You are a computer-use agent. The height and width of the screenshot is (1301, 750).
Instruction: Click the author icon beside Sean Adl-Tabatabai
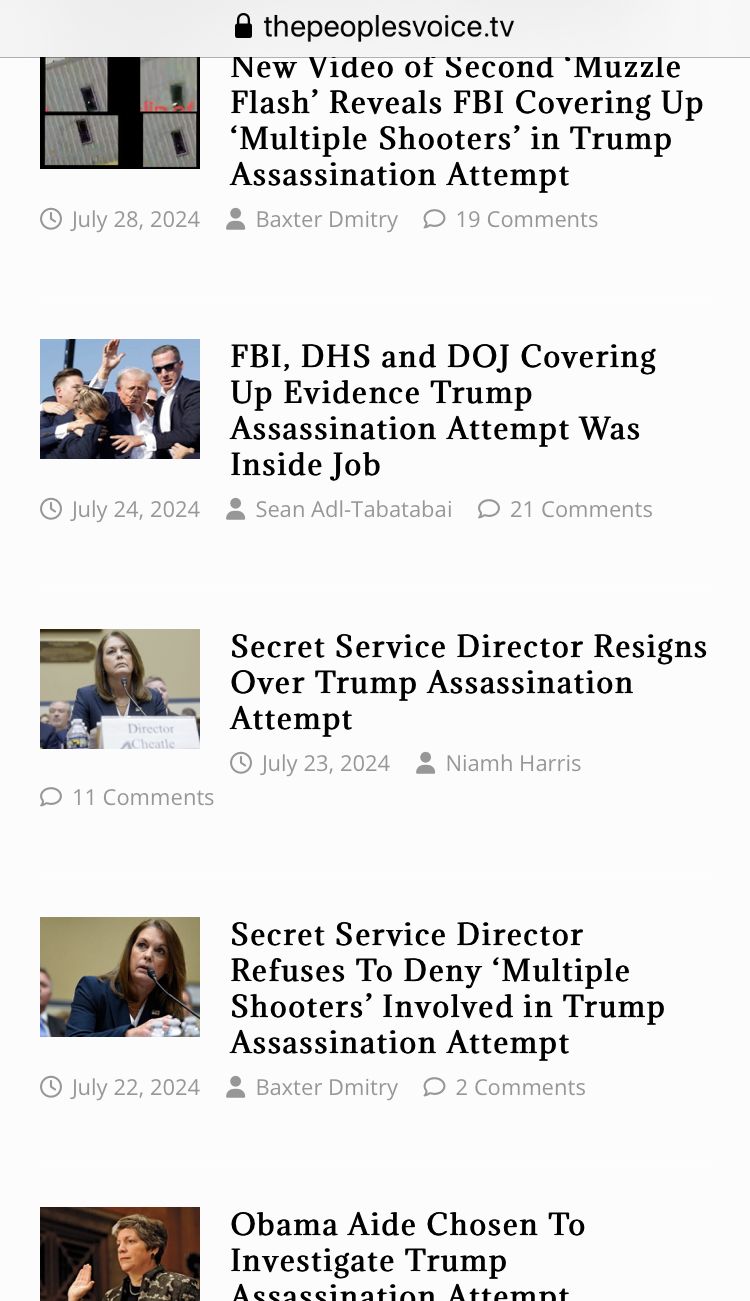236,509
